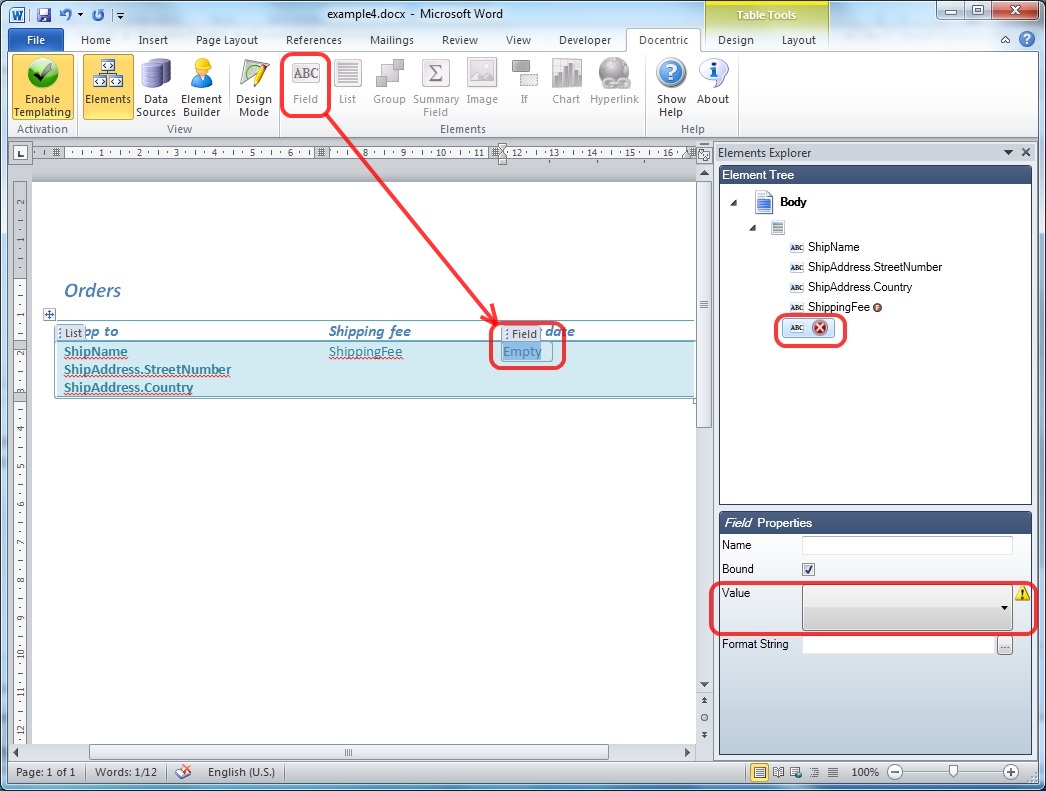Click Show Help in the ribbon
Screen dimensions: 1046x791
(x=671, y=87)
